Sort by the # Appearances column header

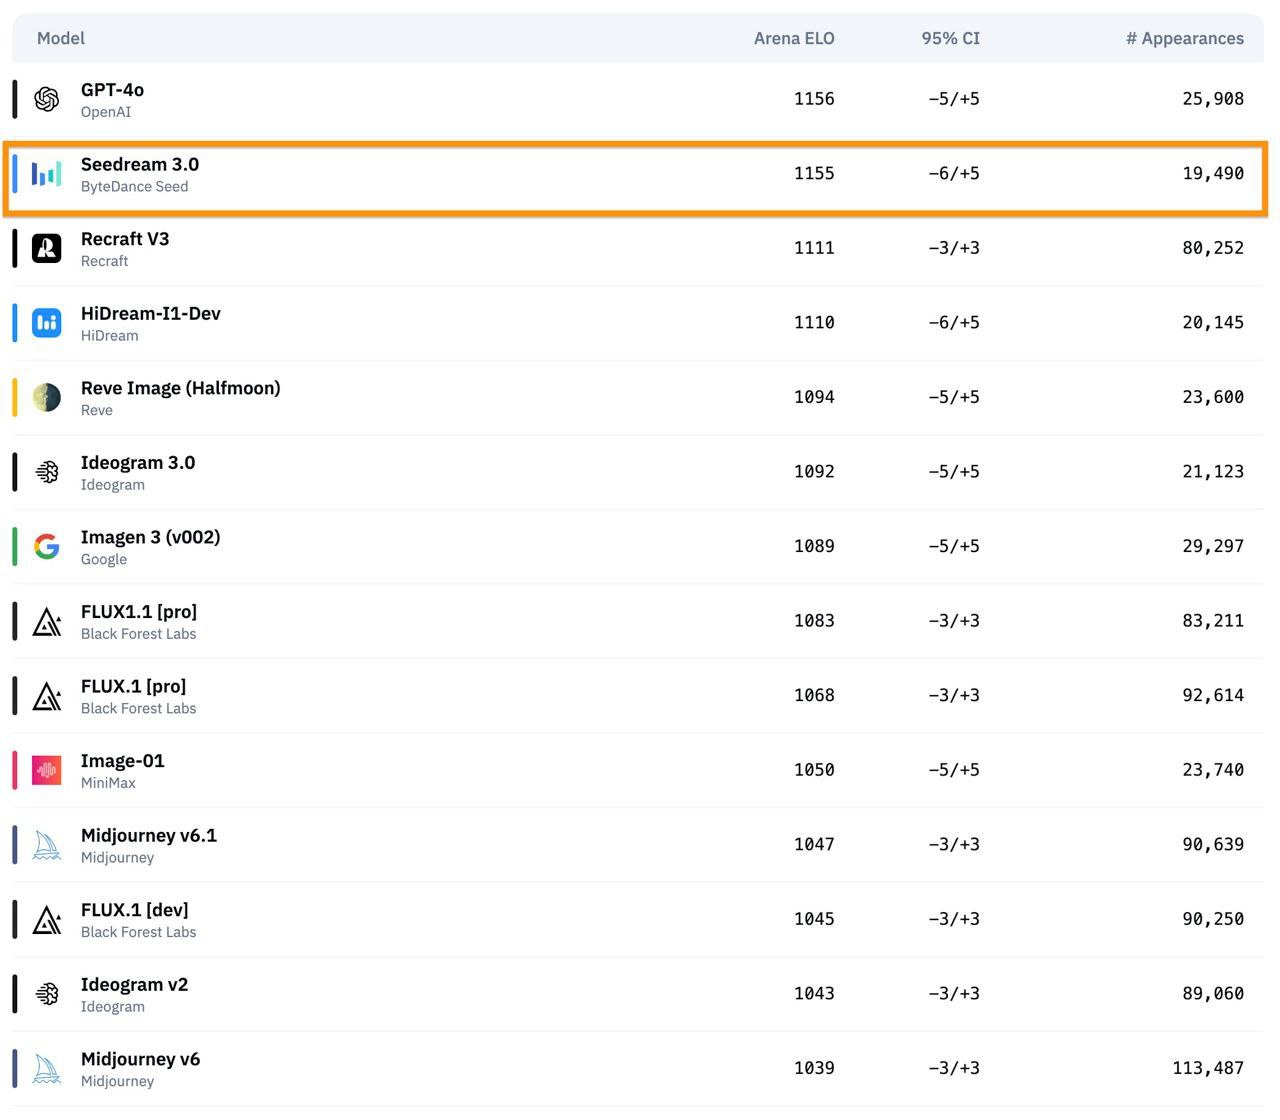[x=1185, y=38]
